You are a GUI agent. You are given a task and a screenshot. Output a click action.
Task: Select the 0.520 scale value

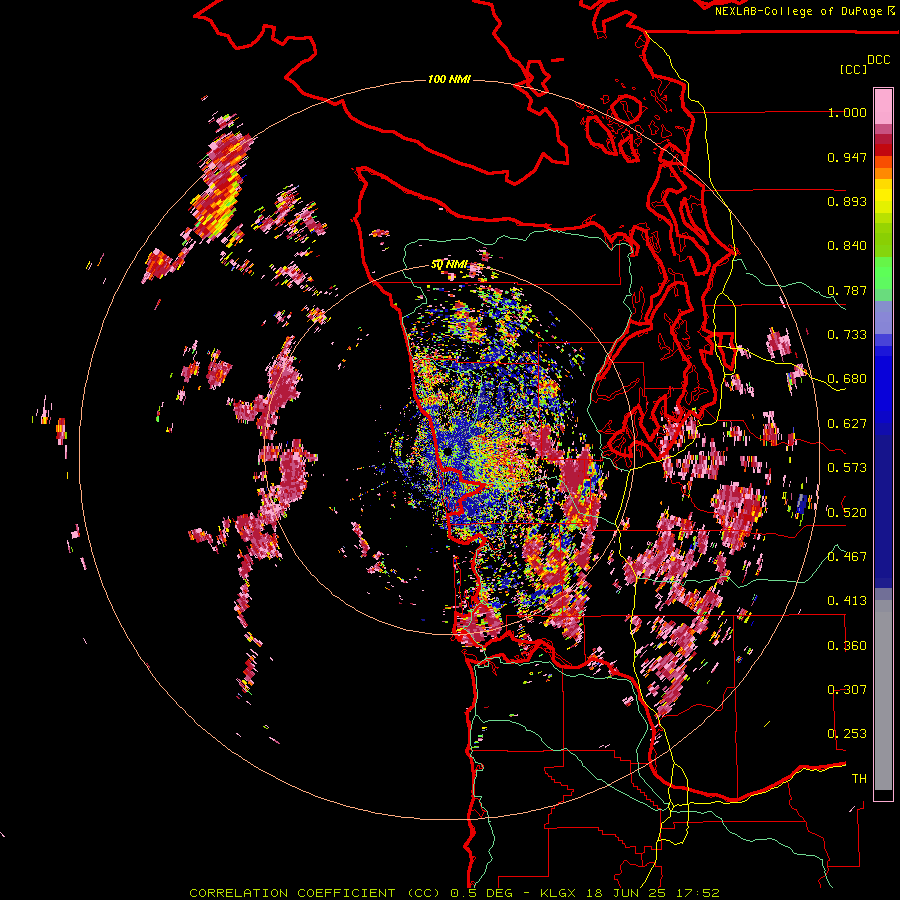pyautogui.click(x=847, y=513)
